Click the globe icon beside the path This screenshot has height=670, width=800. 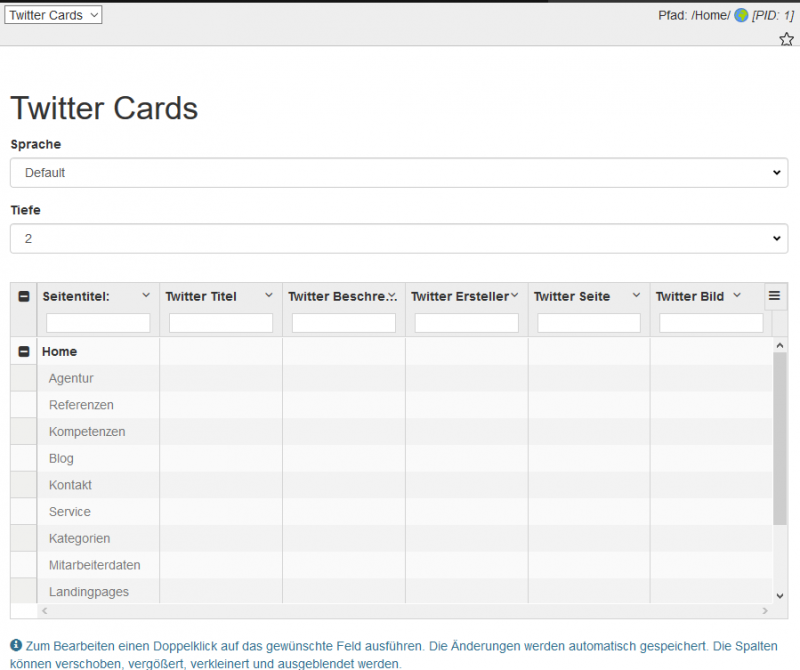tap(741, 15)
